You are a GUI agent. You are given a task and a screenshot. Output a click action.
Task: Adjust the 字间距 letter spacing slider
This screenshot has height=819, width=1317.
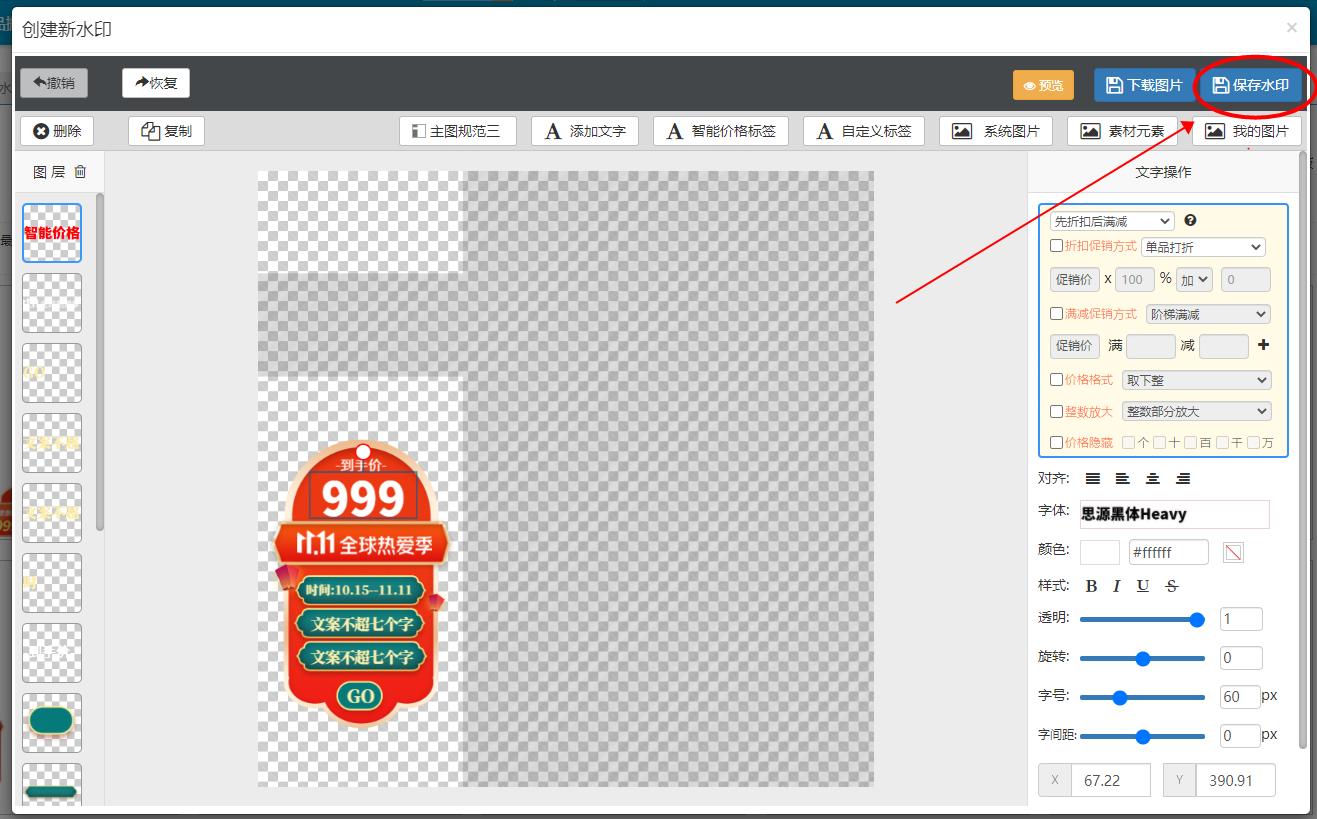click(1142, 737)
